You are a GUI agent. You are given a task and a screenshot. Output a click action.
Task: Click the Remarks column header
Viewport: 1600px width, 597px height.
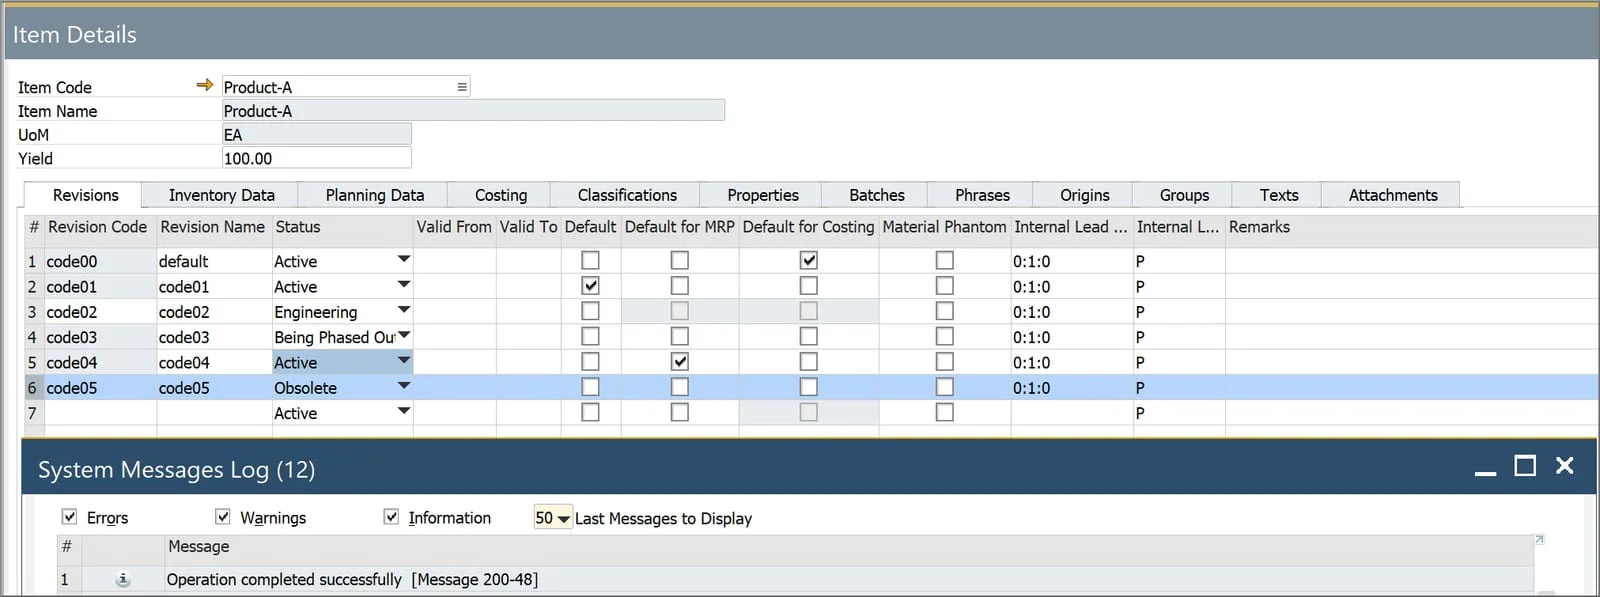tap(1411, 227)
